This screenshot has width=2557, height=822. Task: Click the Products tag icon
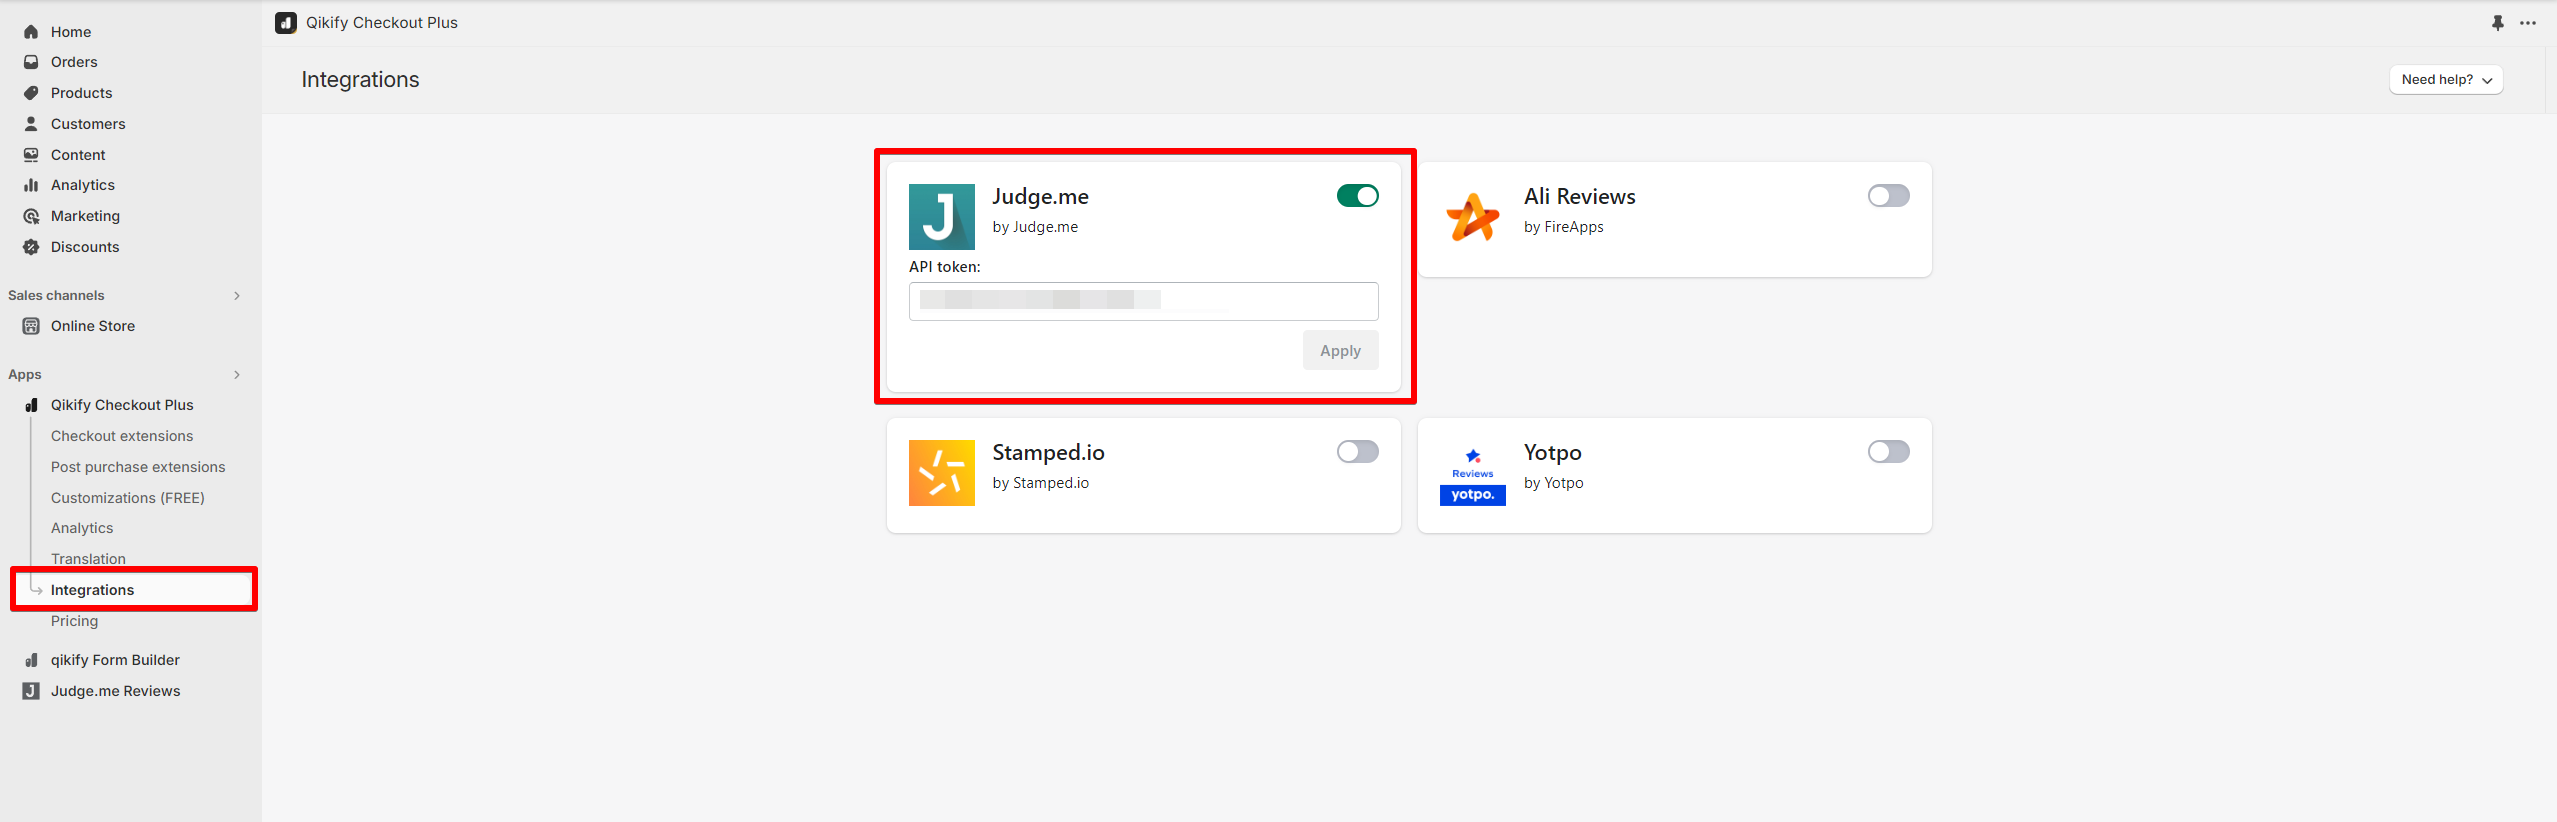point(31,93)
